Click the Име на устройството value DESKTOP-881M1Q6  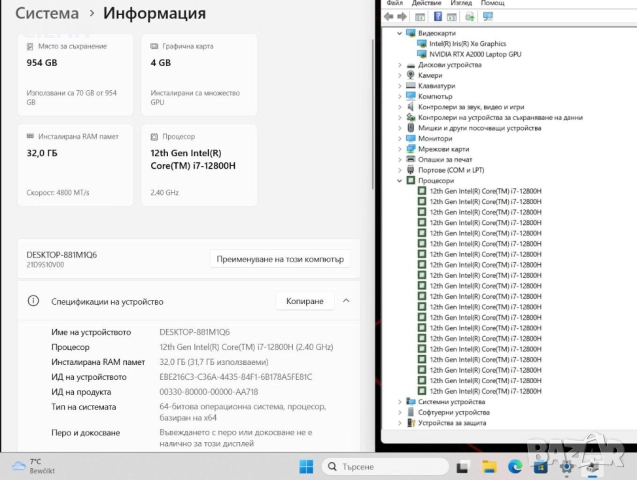click(194, 332)
